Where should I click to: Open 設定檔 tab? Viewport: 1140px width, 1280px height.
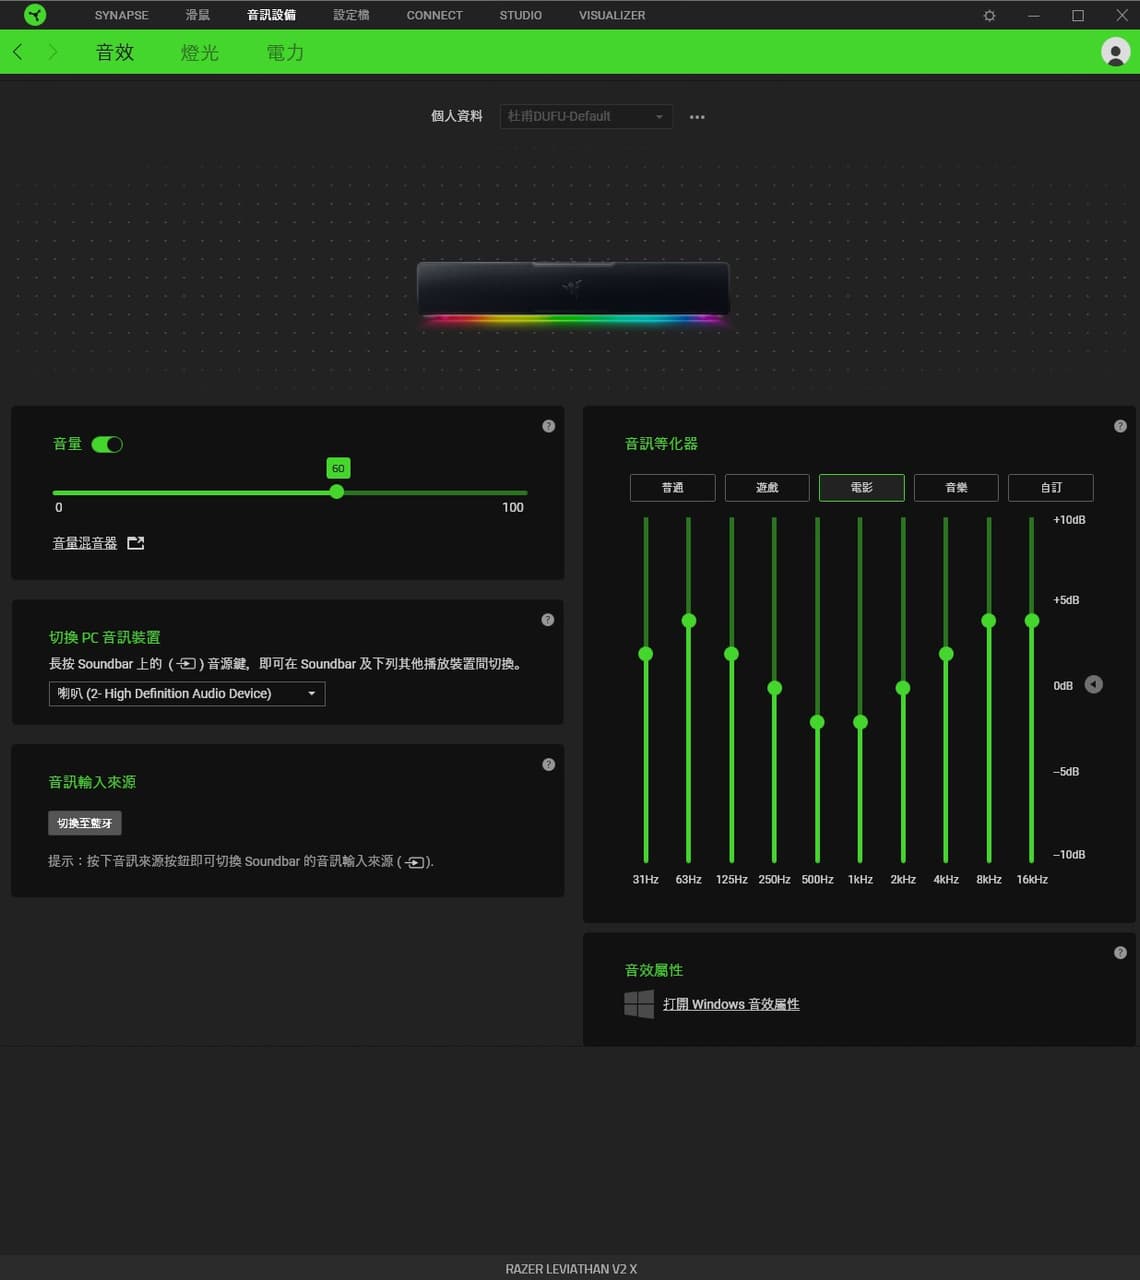[x=351, y=16]
